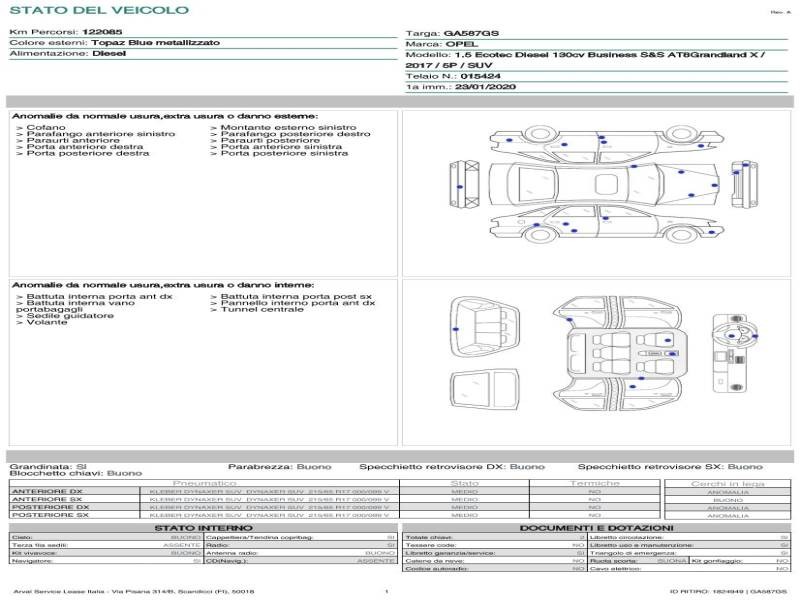Click the 1a imm. date 23/01/2020
Viewport: 800px width, 600px height.
486,87
